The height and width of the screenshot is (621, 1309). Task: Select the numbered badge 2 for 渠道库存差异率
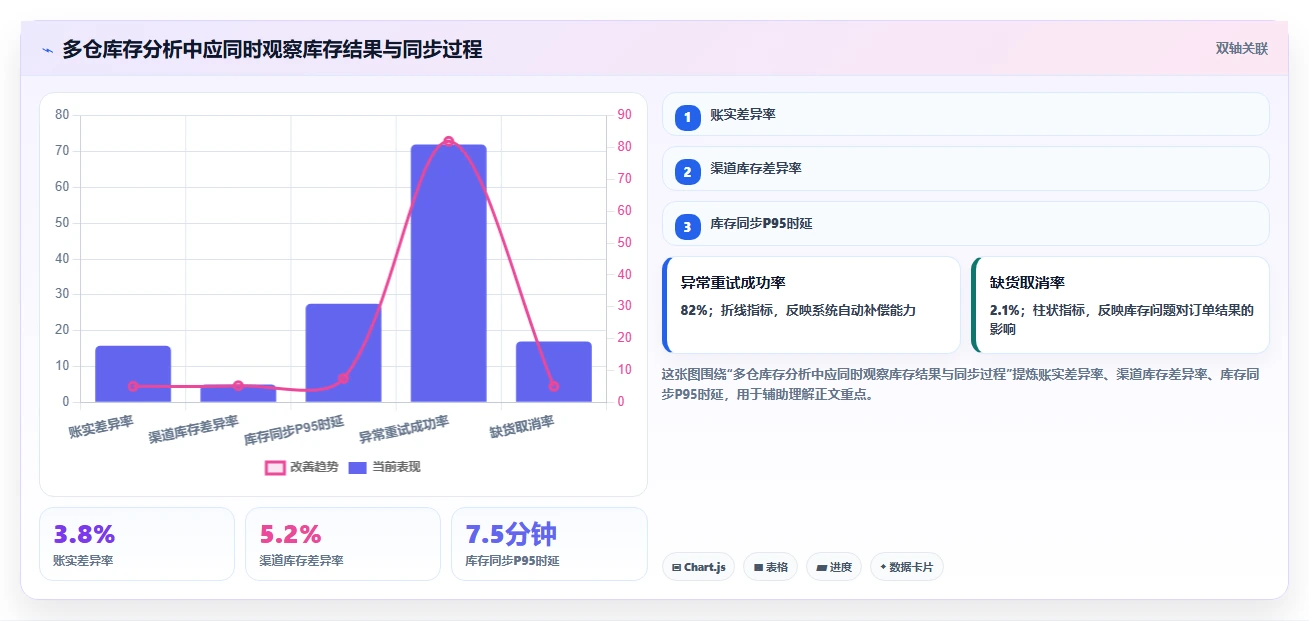[x=687, y=172]
